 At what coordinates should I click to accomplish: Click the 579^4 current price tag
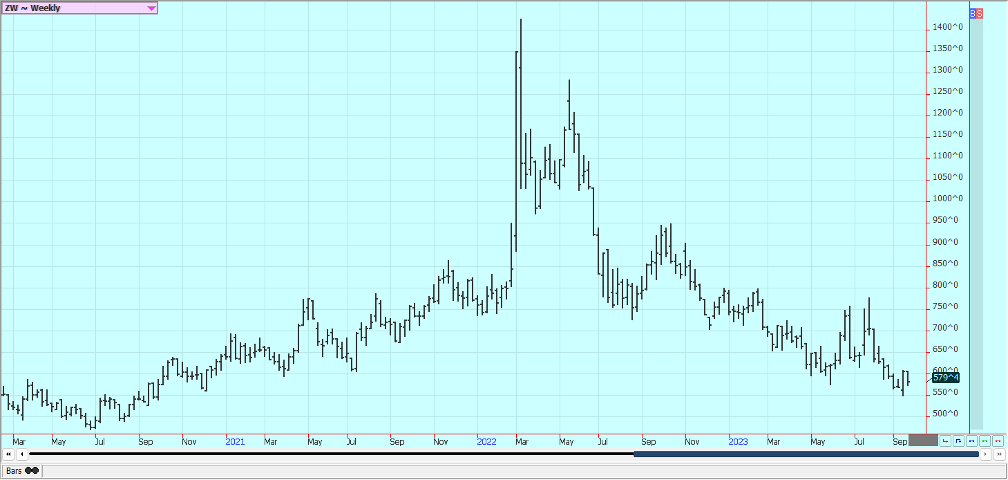[x=946, y=377]
